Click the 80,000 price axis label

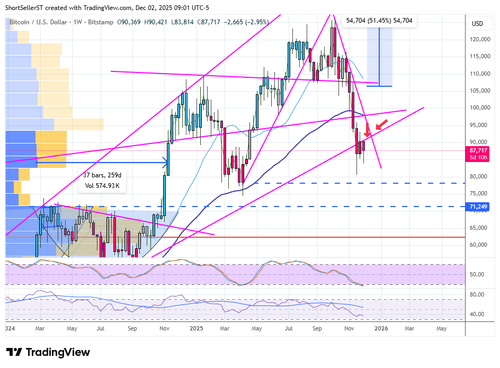(479, 176)
